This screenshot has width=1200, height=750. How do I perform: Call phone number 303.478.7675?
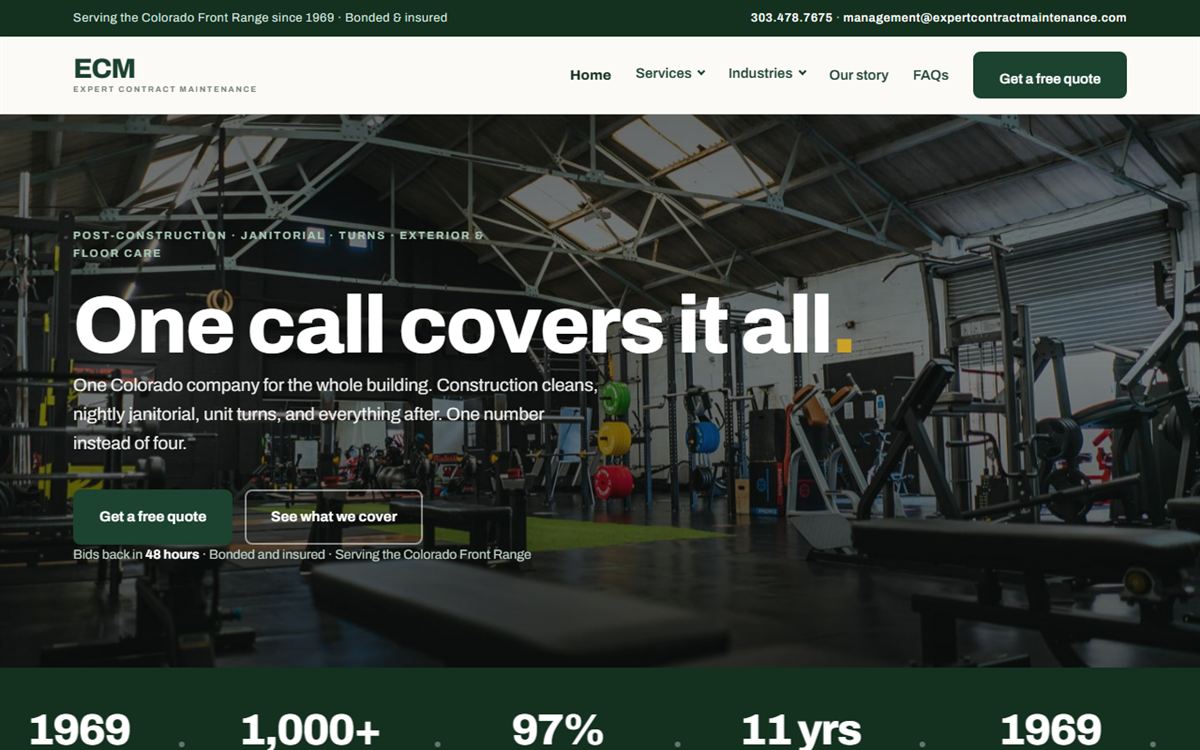791,17
